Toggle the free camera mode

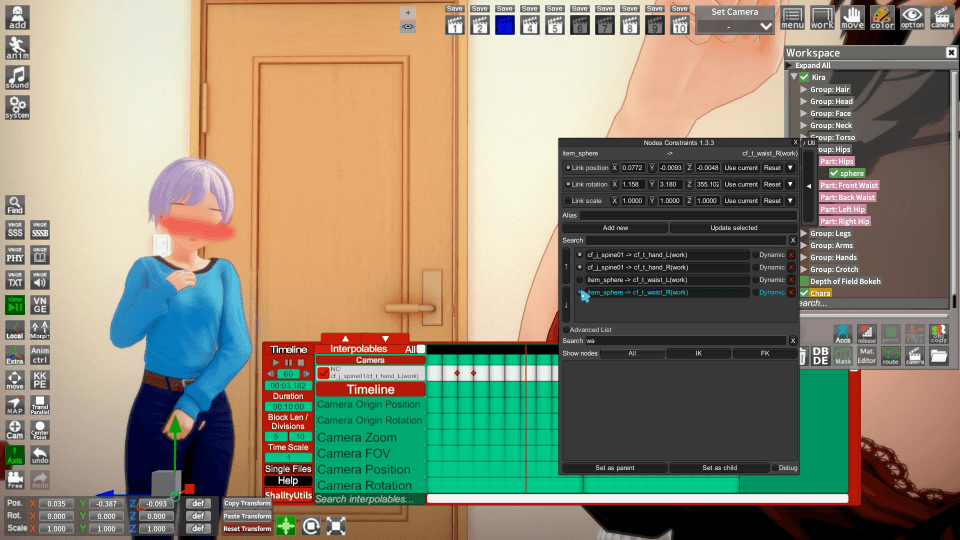point(15,480)
